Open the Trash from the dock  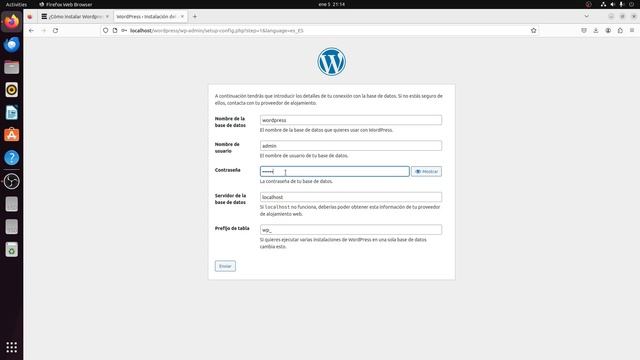11,249
